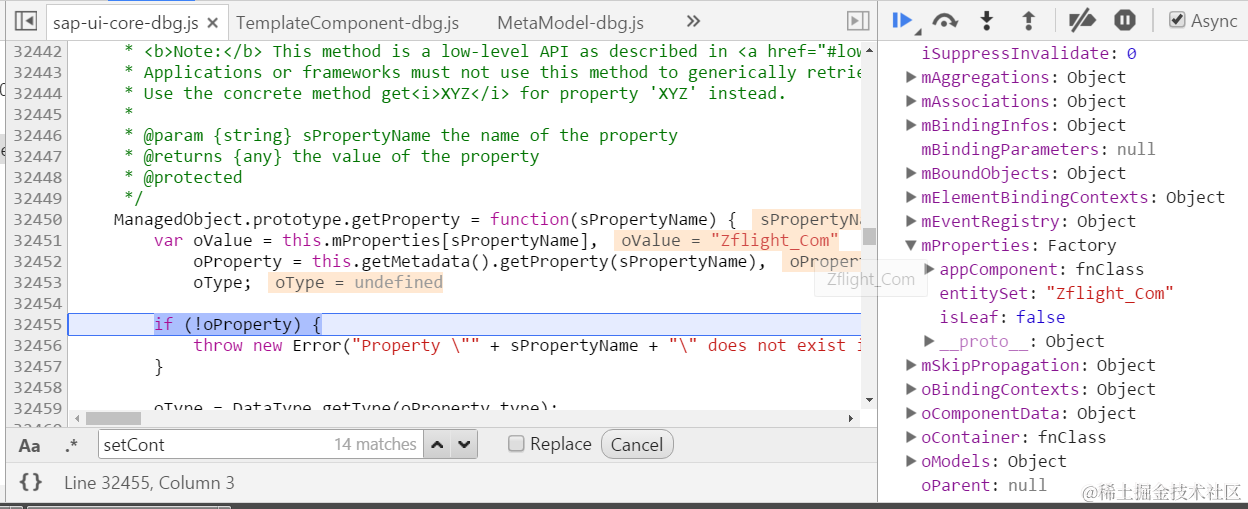Image resolution: width=1248 pixels, height=509 pixels.
Task: Cancel the search bar
Action: (x=637, y=445)
